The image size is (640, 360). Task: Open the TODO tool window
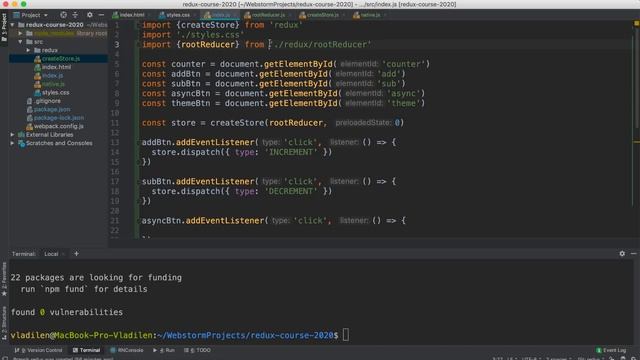[198, 350]
